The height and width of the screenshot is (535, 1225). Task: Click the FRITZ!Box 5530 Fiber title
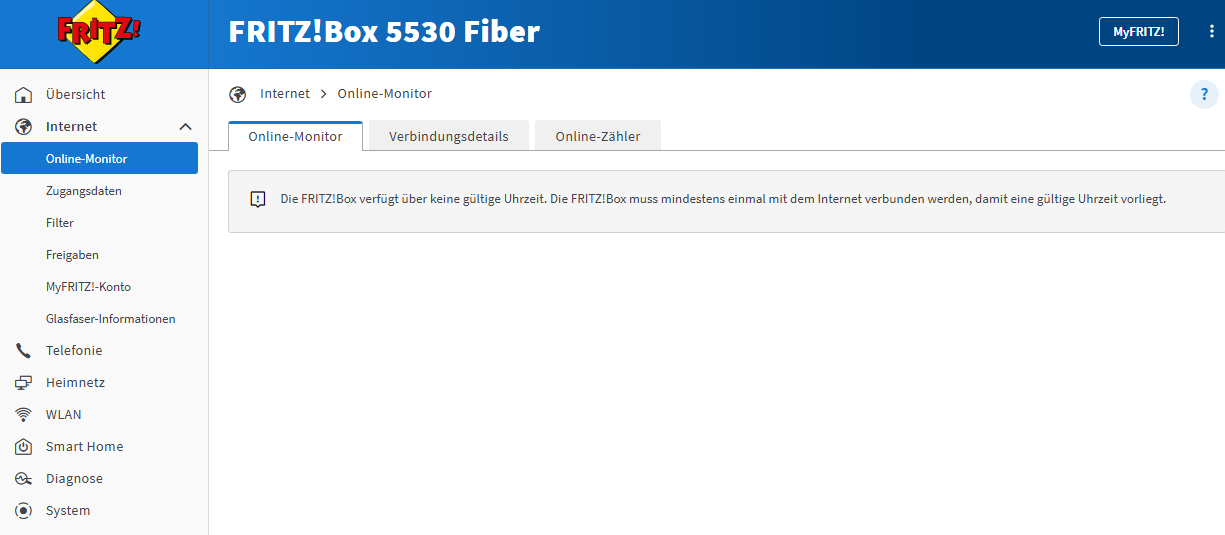(x=384, y=32)
